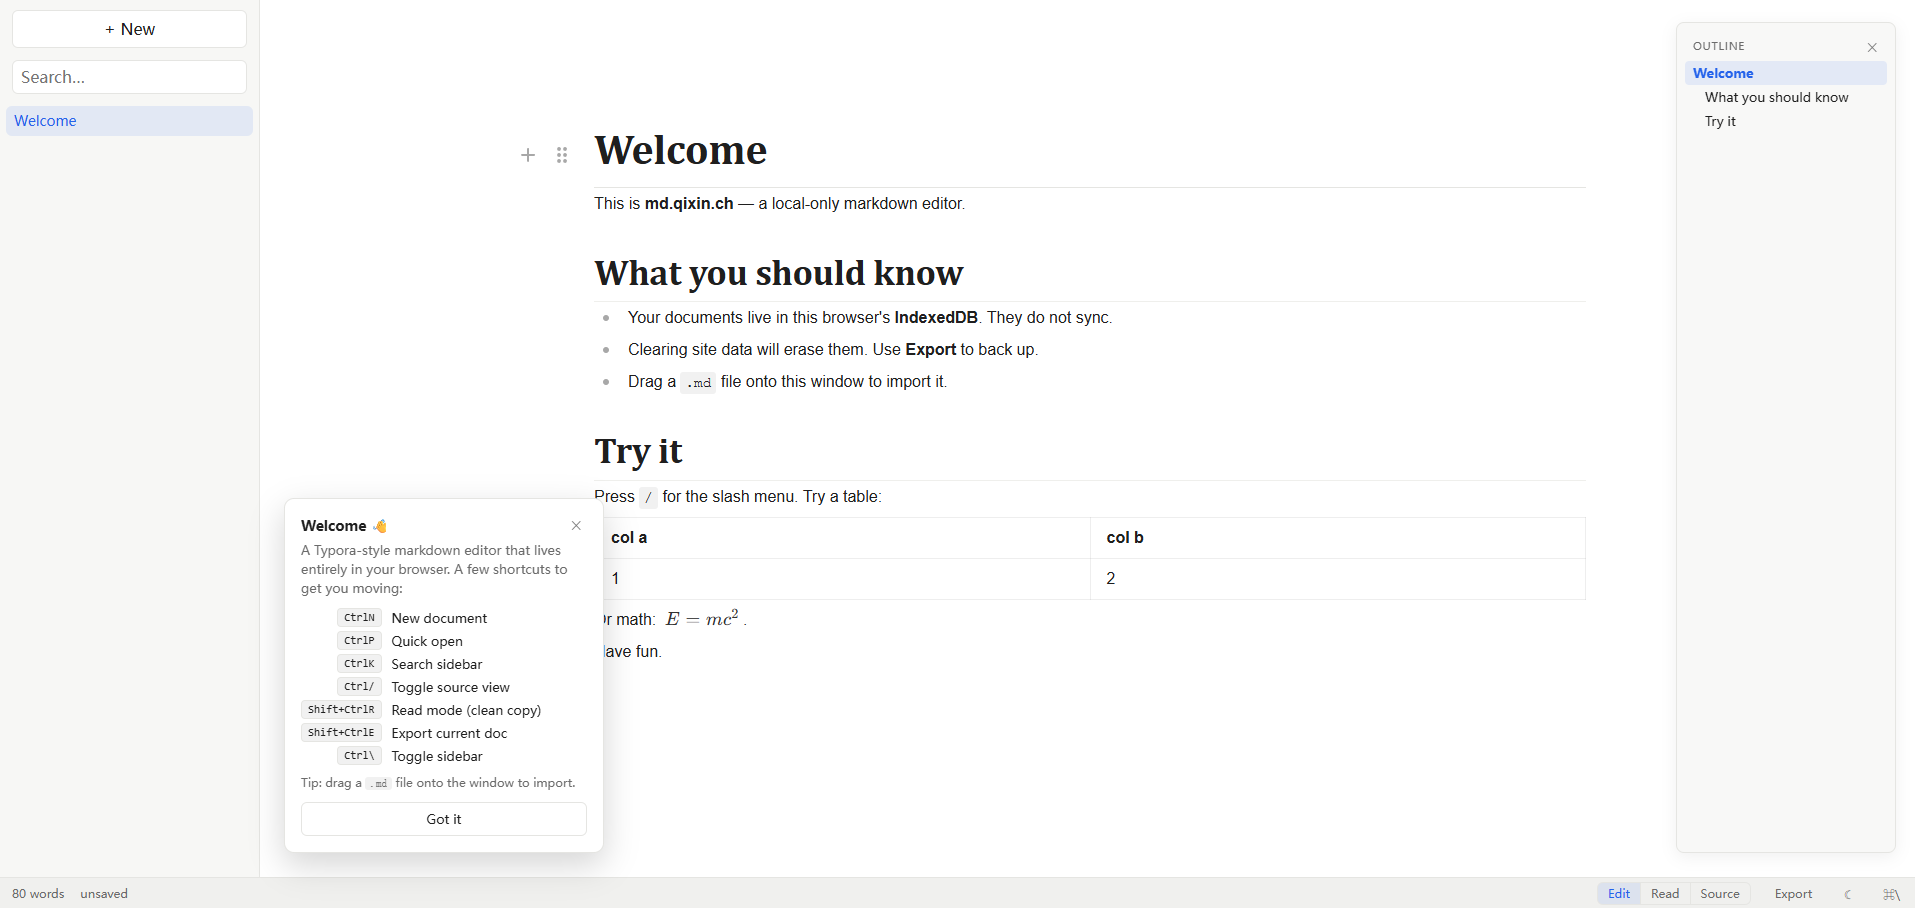1915x908 pixels.
Task: Click the plus icon beside the Welcome heading
Action: (528, 155)
